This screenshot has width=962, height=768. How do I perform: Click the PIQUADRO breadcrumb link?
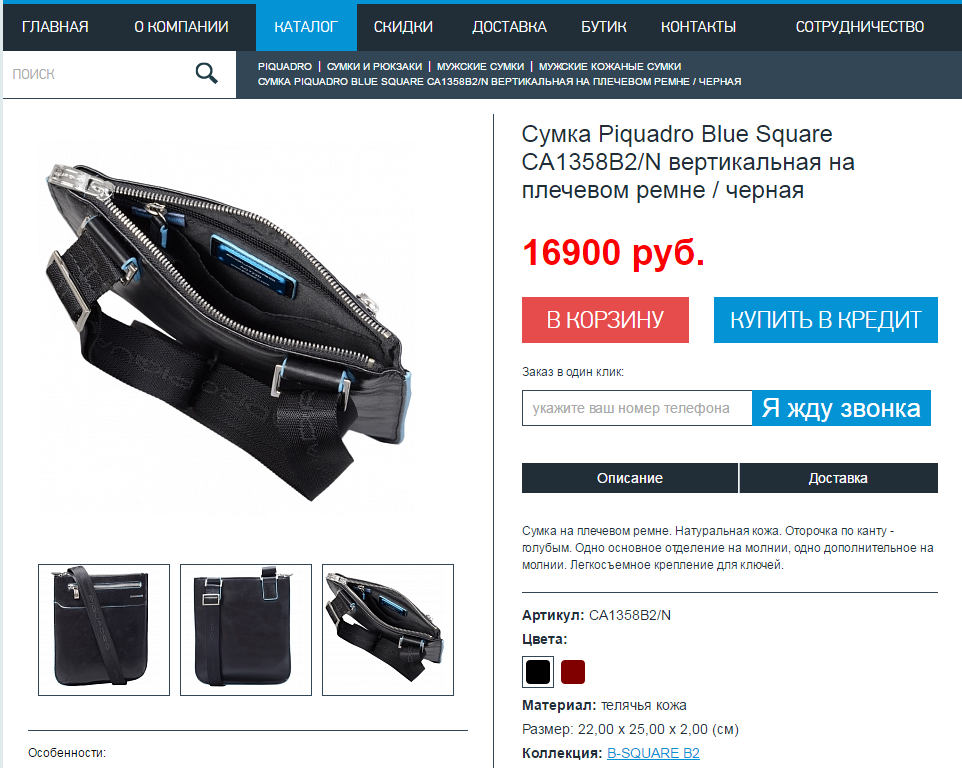tap(285, 66)
